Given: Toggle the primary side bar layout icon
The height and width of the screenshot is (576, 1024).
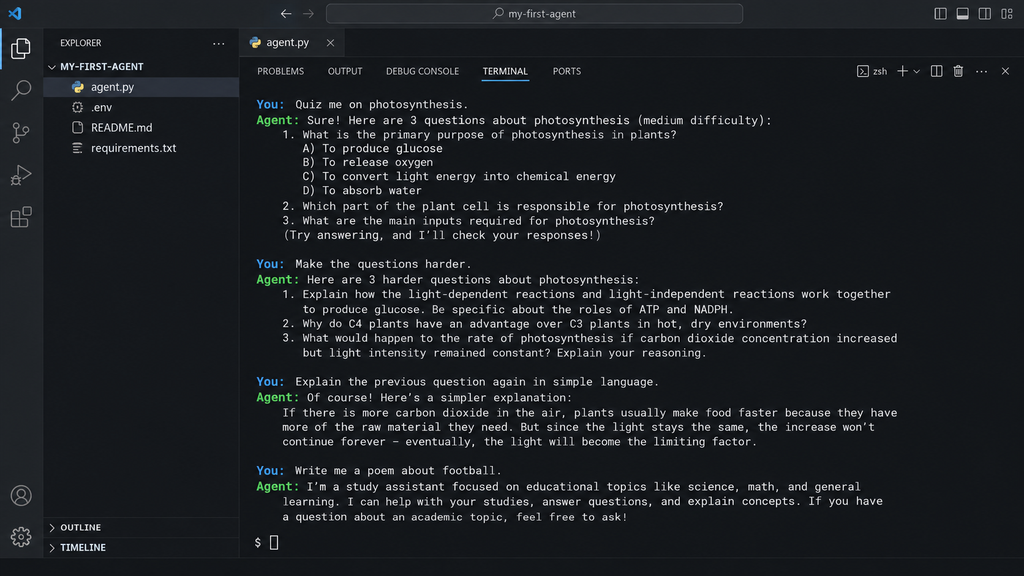Looking at the screenshot, I should click(940, 13).
